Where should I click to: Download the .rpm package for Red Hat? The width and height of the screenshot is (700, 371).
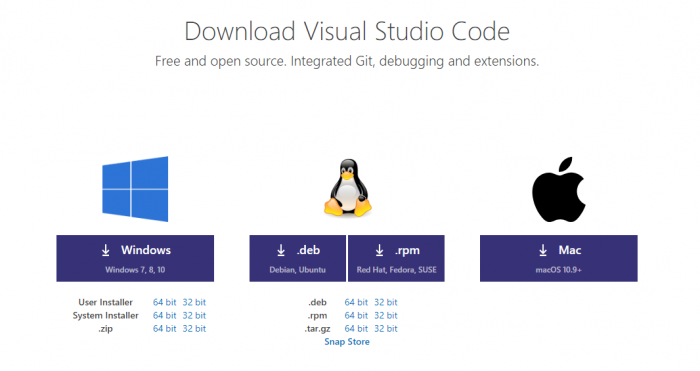pos(396,258)
